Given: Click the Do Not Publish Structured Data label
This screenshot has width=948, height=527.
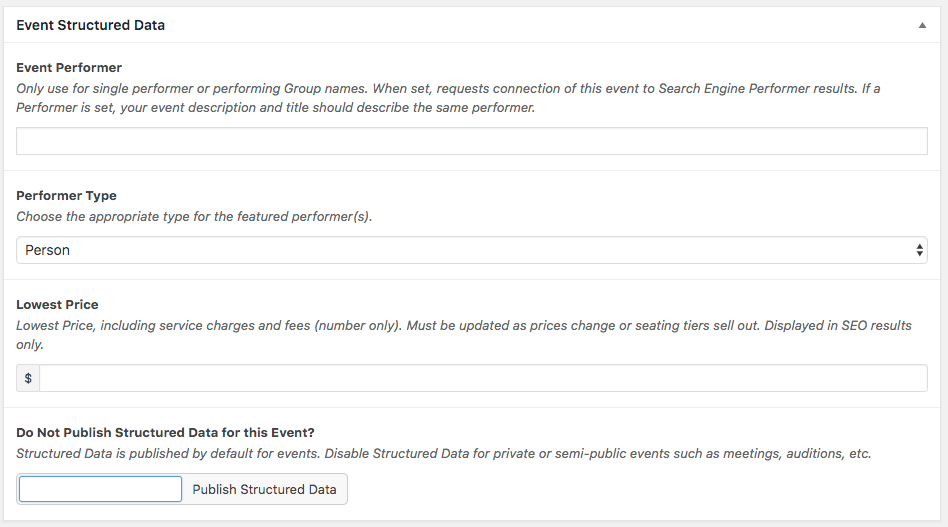Looking at the screenshot, I should [165, 433].
